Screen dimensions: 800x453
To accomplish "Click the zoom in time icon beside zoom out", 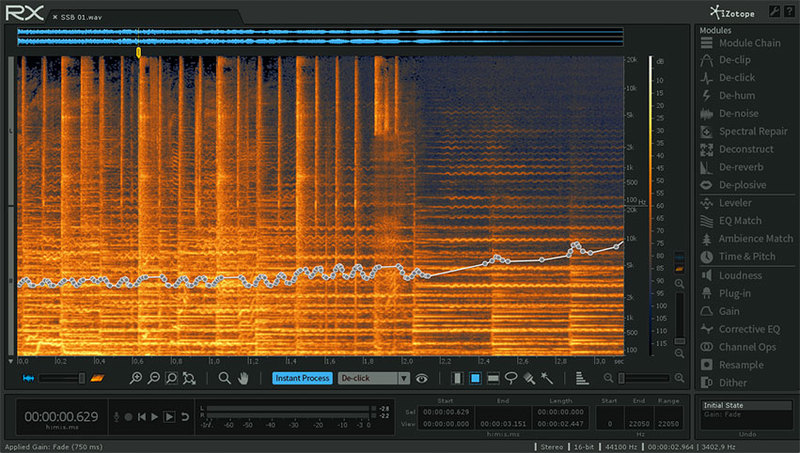I will coord(136,378).
